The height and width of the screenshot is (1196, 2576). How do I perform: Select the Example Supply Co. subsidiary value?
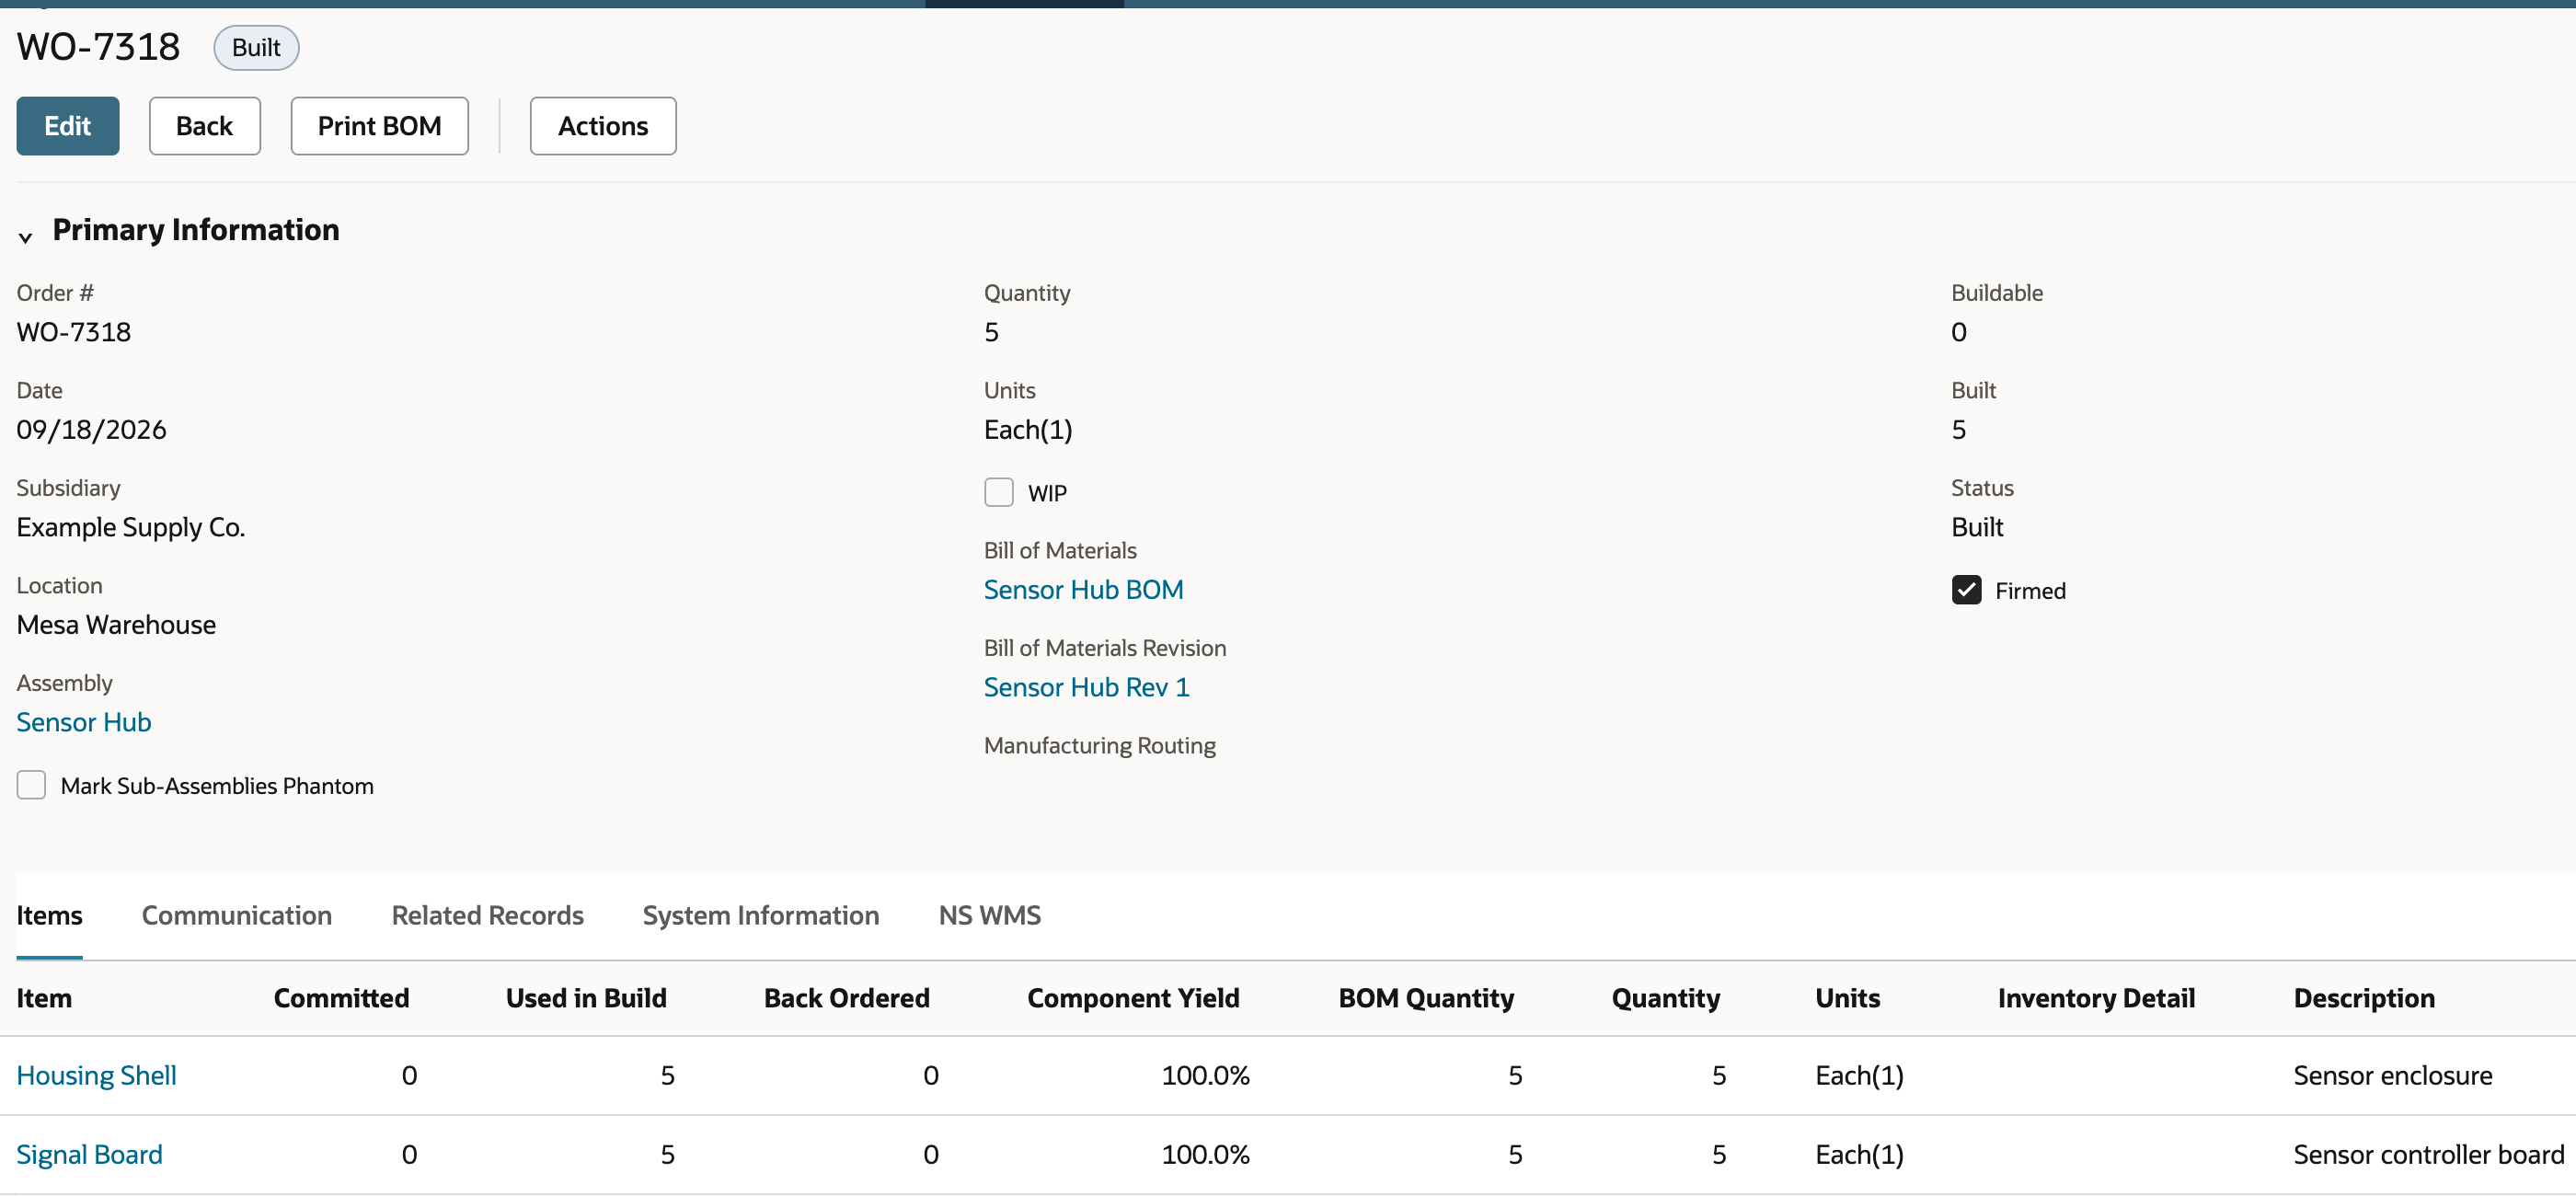131,527
